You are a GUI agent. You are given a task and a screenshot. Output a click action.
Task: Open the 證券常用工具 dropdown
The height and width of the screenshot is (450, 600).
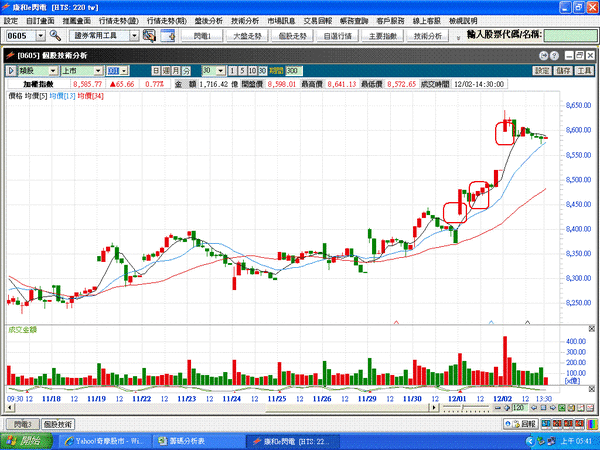tap(134, 36)
